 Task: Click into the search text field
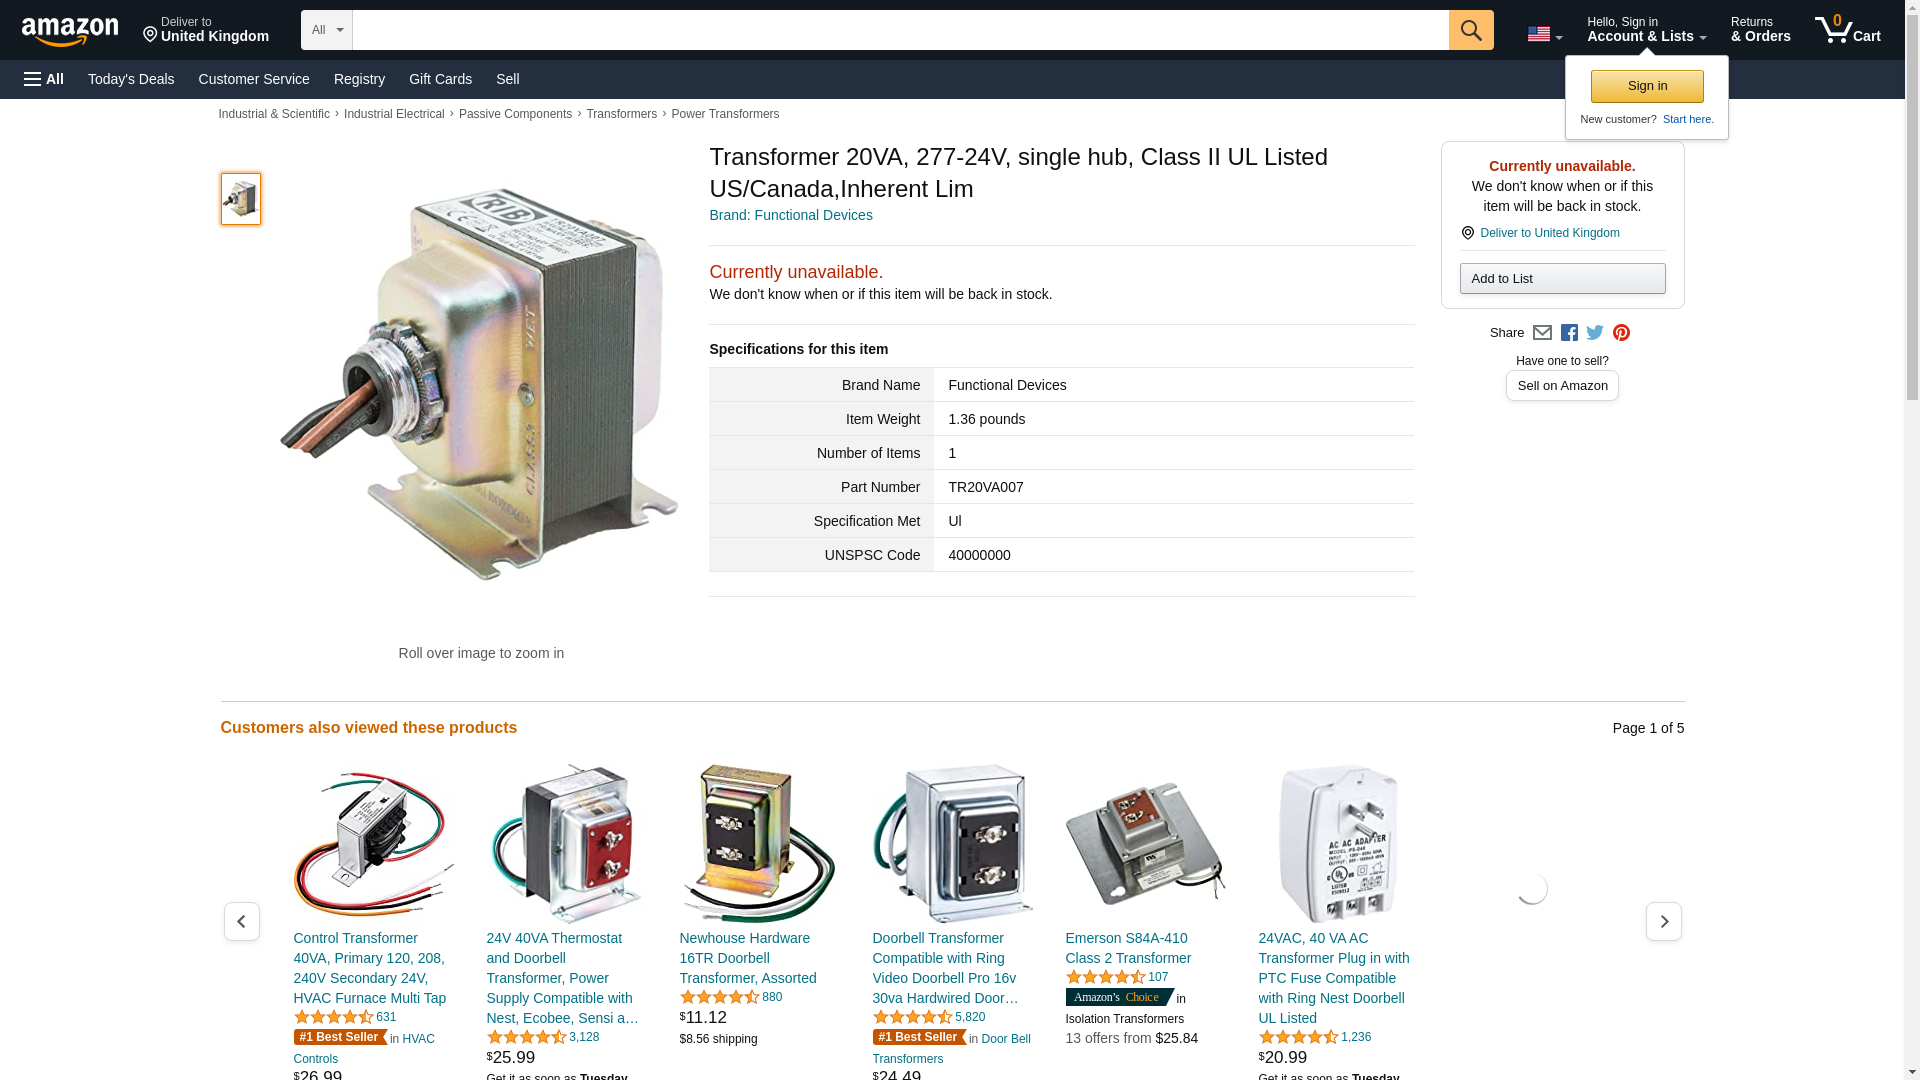(900, 30)
